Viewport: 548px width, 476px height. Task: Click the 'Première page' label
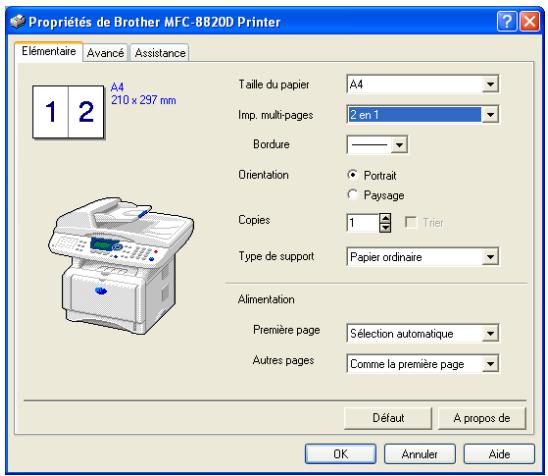click(x=287, y=330)
